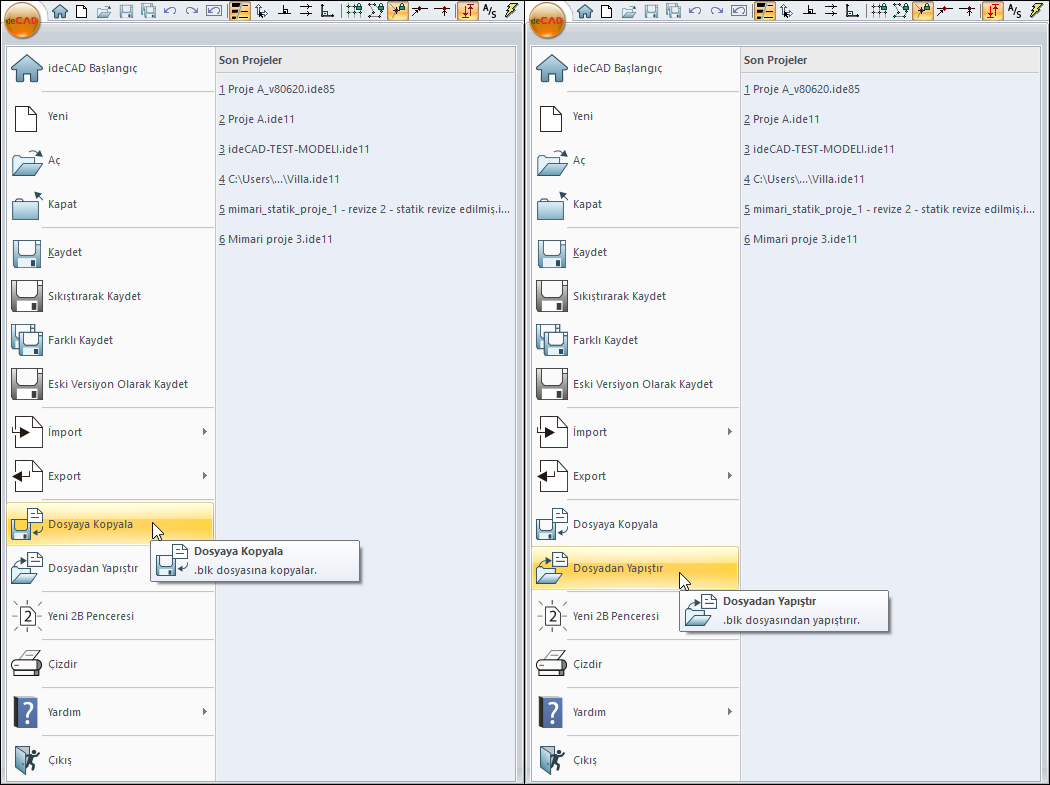Toggle highlighted red arrows button in left toolbar
1050x785 pixels.
click(x=467, y=11)
